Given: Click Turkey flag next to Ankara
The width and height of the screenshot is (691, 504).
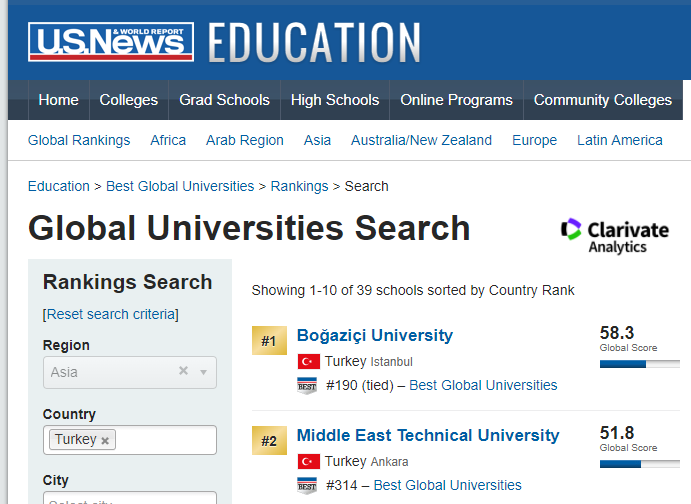Looking at the screenshot, I should click(308, 461).
